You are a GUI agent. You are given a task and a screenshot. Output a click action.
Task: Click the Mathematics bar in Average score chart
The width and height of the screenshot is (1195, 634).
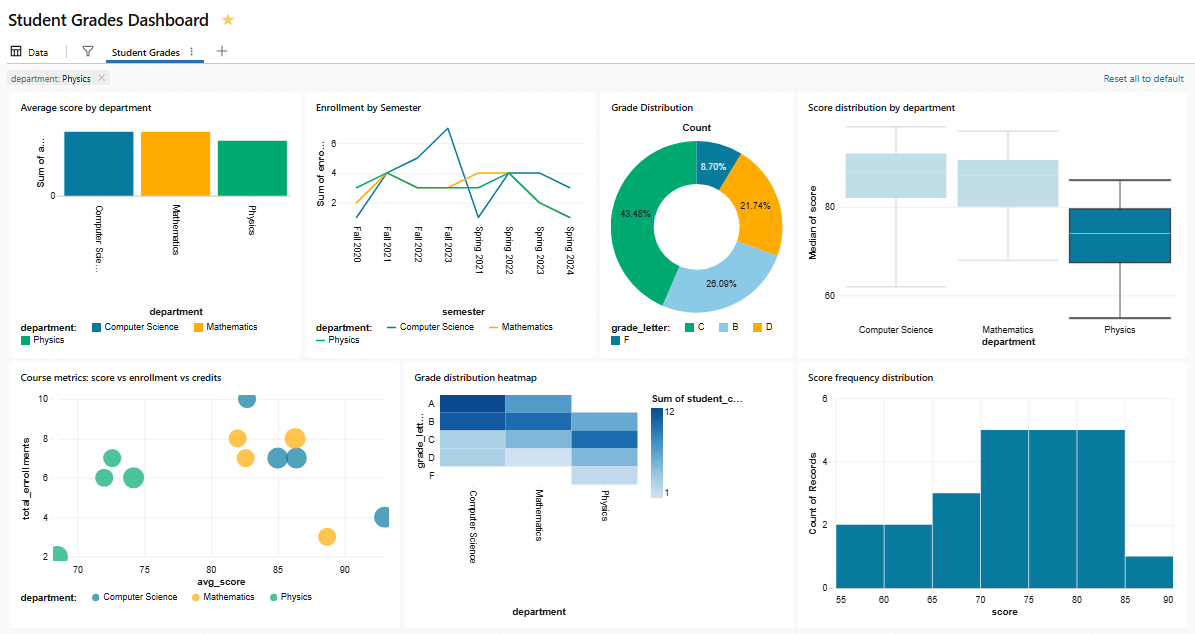pyautogui.click(x=175, y=164)
